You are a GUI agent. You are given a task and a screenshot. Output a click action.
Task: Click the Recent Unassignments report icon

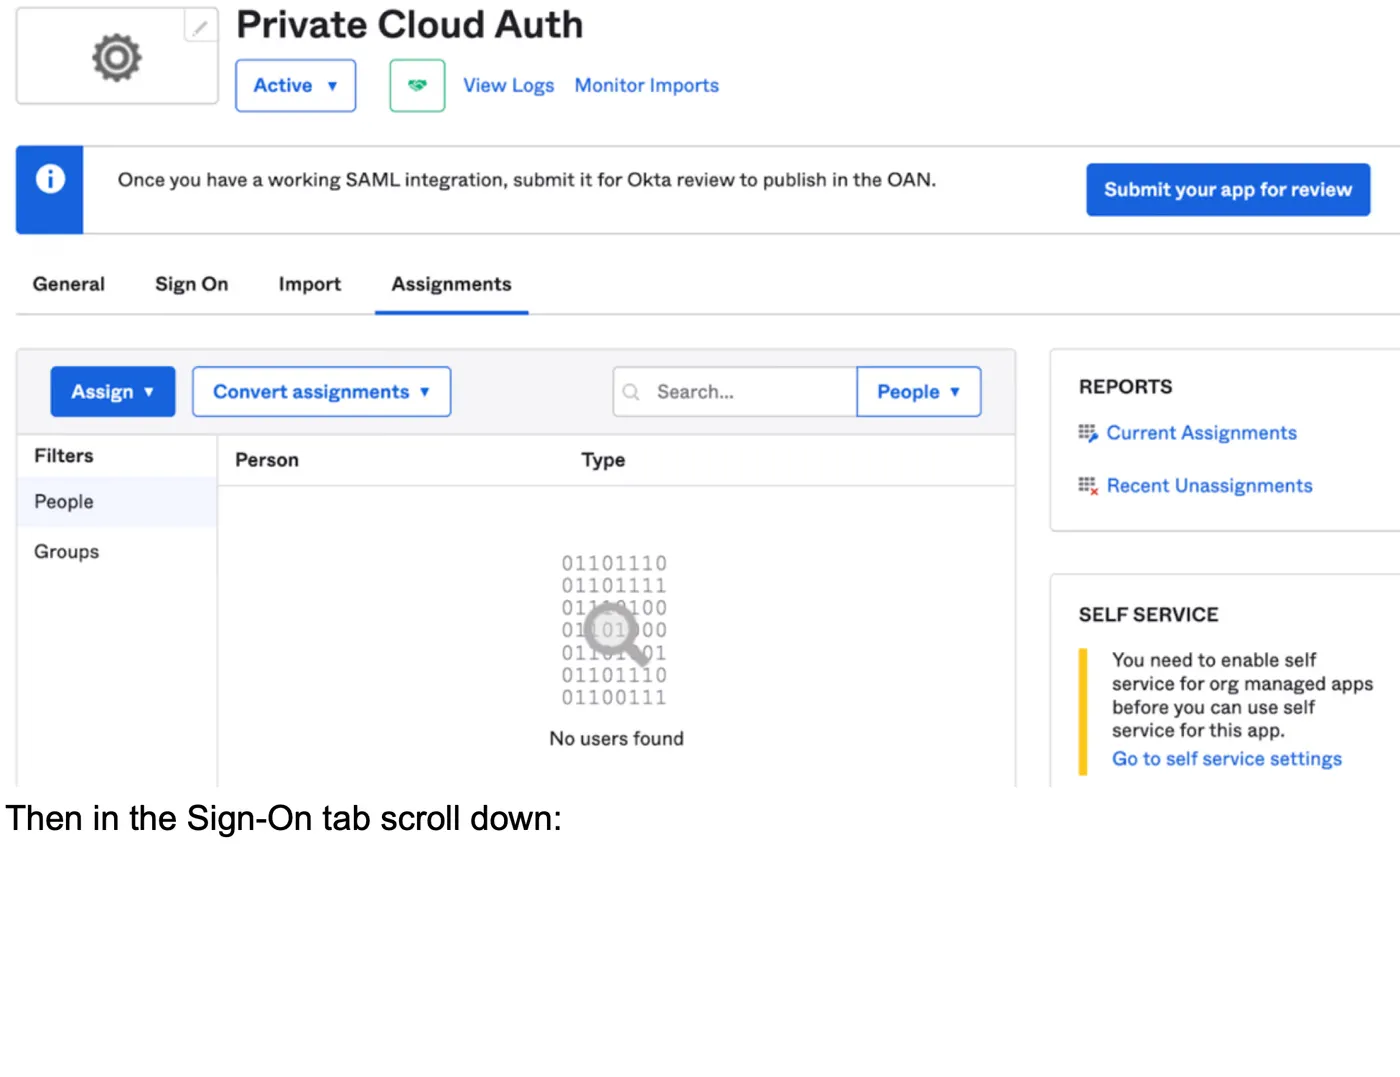[1088, 486]
